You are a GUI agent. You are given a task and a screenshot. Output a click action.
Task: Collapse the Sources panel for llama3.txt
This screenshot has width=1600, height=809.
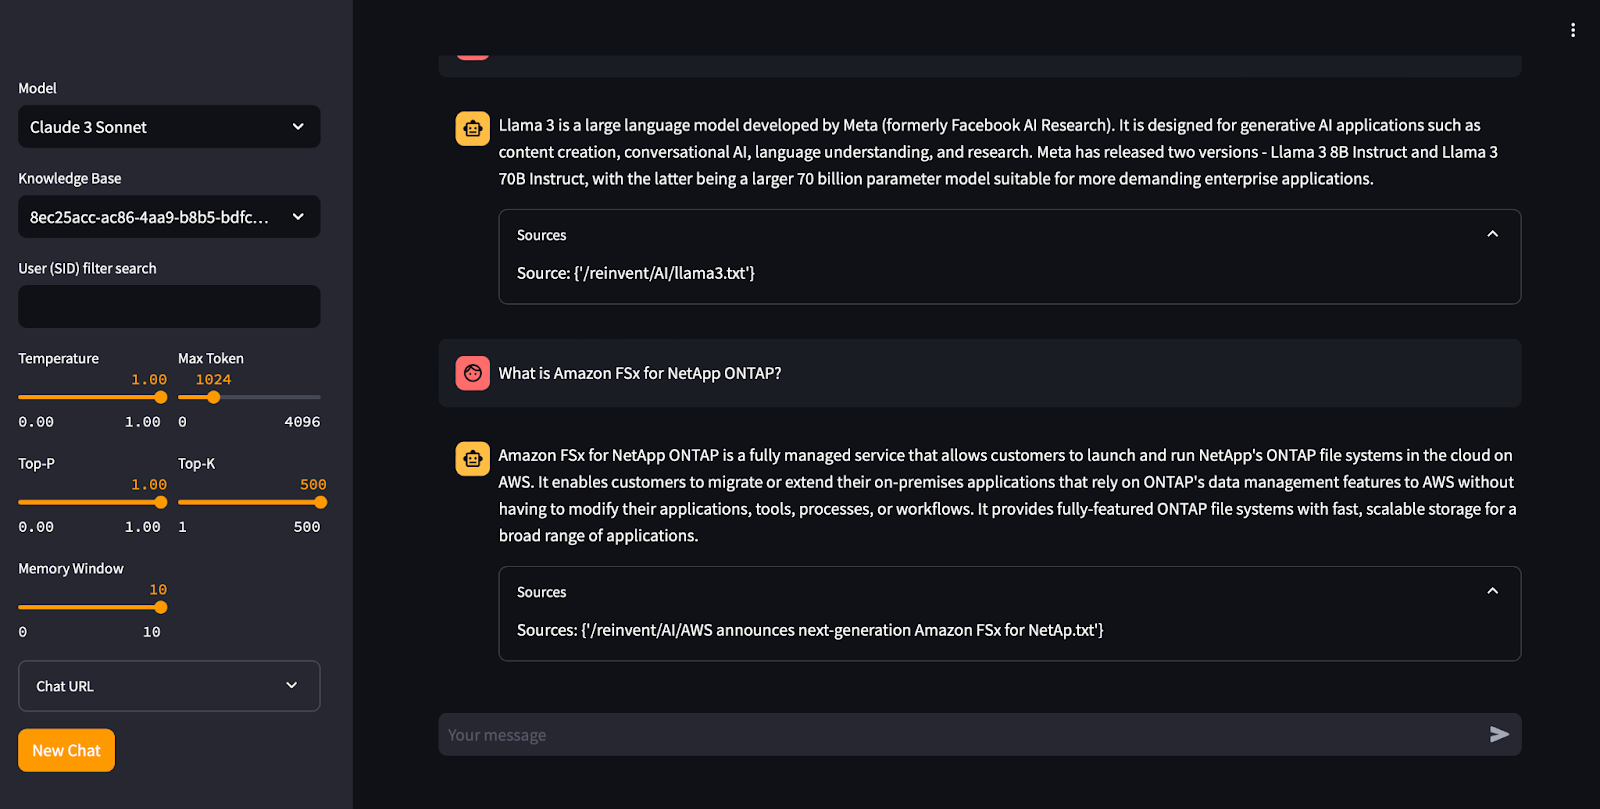coord(1492,234)
